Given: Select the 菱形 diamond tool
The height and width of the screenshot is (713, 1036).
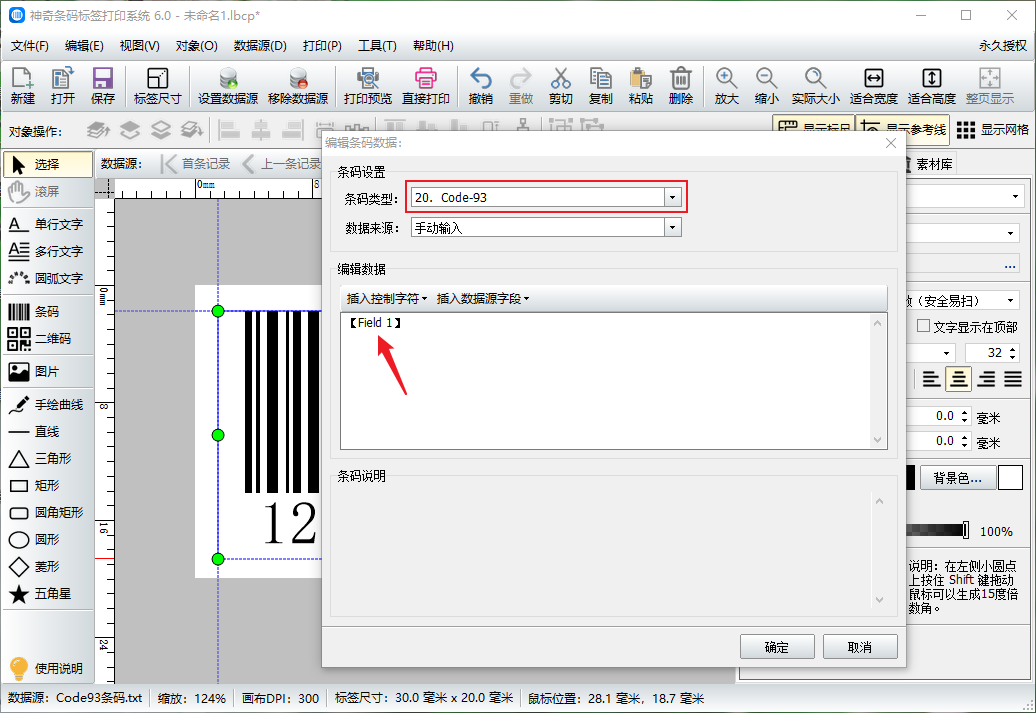Looking at the screenshot, I should 48,566.
